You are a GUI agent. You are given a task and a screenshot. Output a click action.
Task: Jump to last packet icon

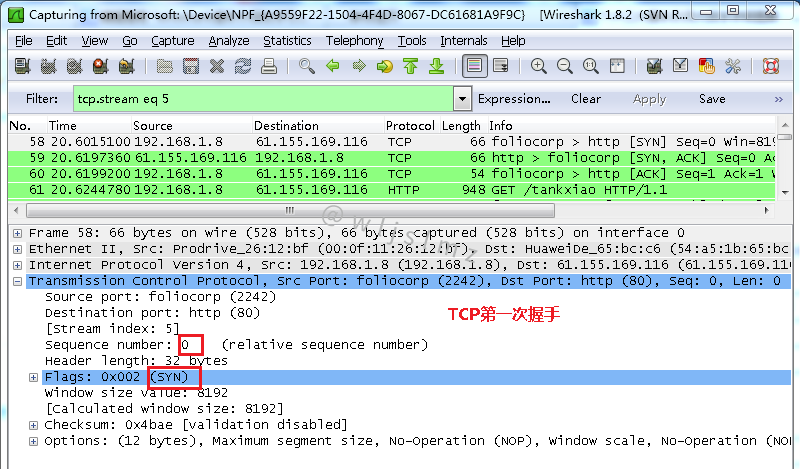tap(437, 66)
